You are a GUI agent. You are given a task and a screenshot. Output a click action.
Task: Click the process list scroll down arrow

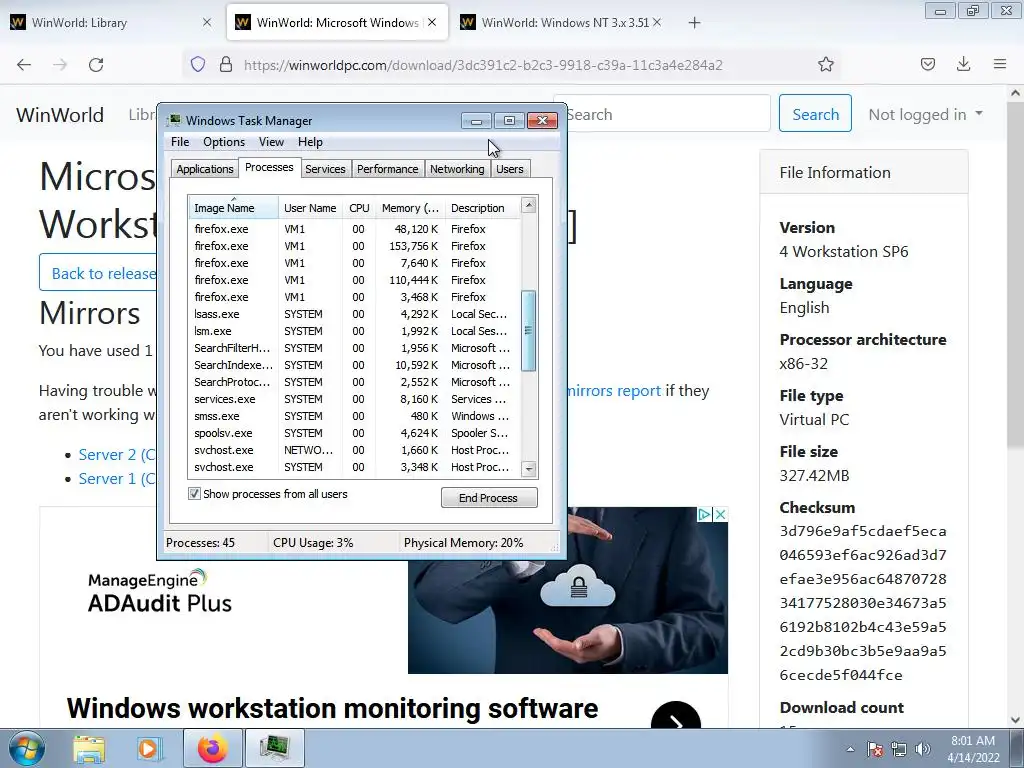(529, 469)
